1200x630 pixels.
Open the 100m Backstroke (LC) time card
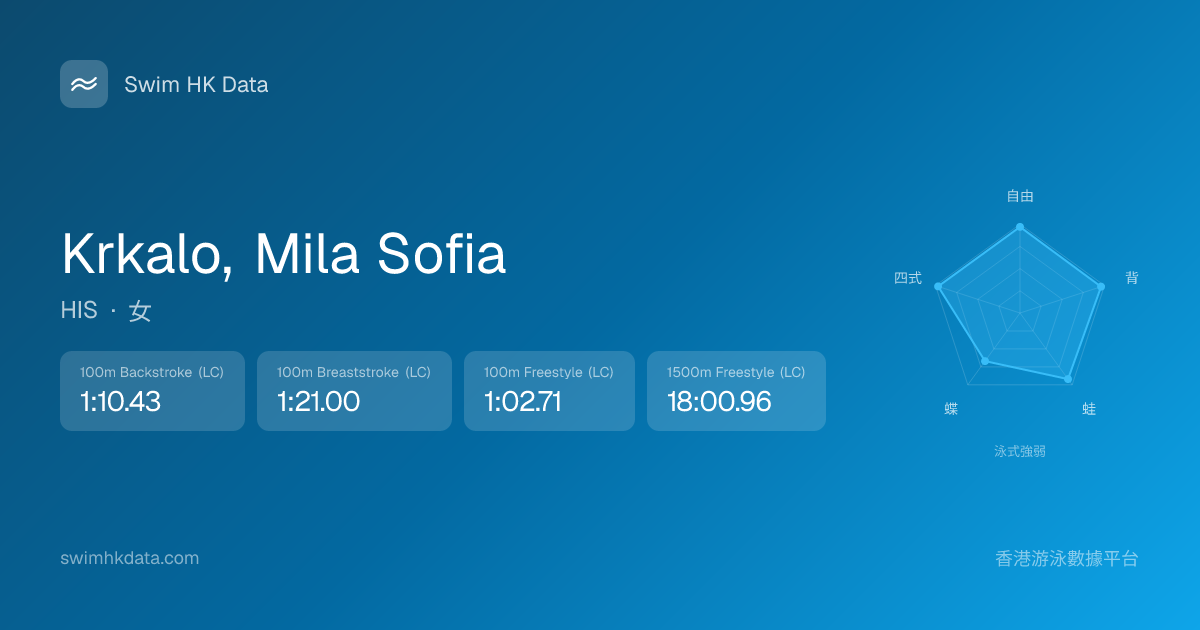coord(152,391)
